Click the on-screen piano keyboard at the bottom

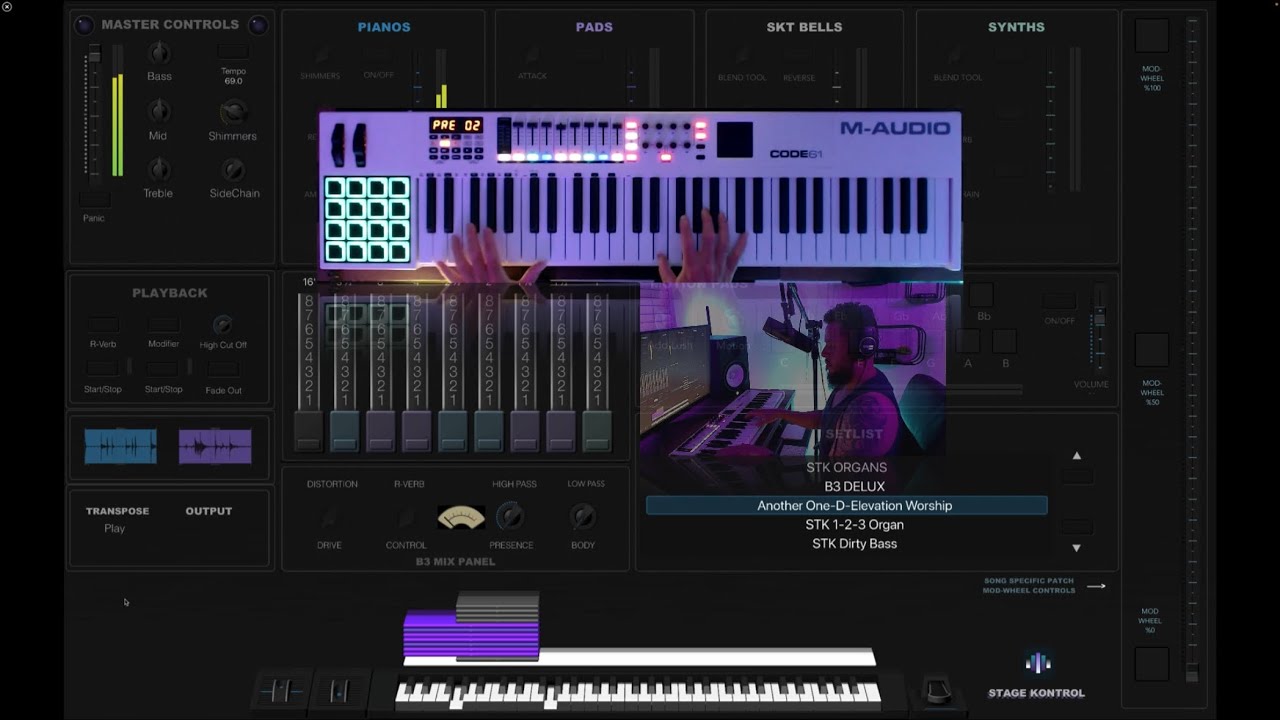coord(638,693)
